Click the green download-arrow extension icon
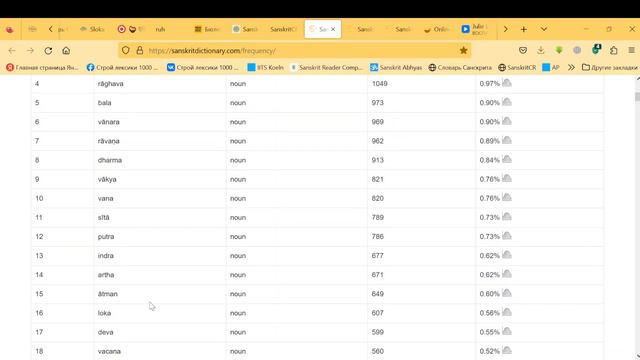640x360 pixels. click(559, 50)
